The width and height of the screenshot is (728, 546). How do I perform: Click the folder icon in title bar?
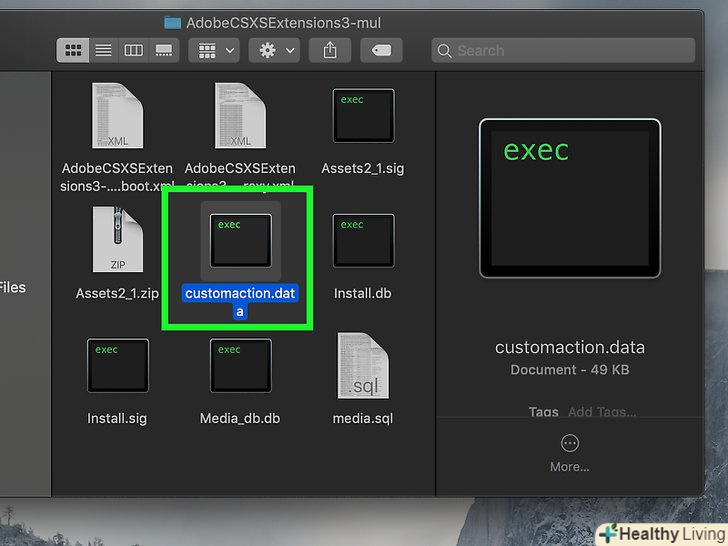(173, 23)
